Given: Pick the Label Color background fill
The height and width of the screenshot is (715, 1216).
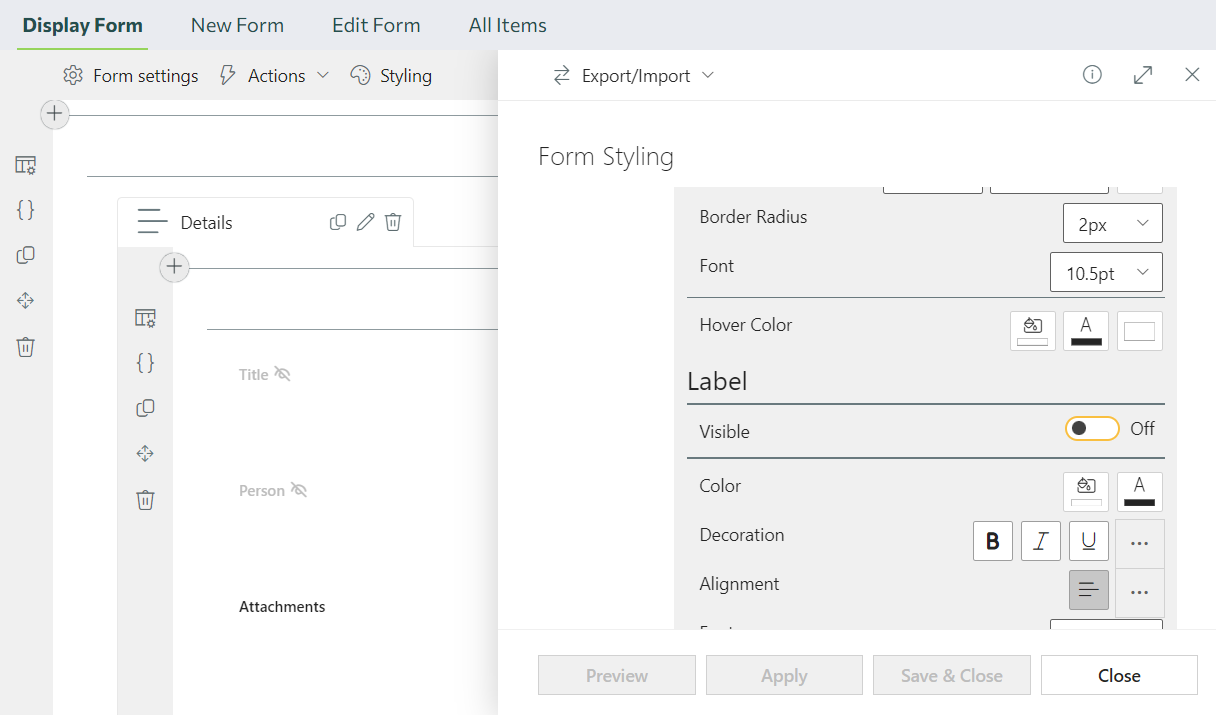Looking at the screenshot, I should pyautogui.click(x=1086, y=491).
